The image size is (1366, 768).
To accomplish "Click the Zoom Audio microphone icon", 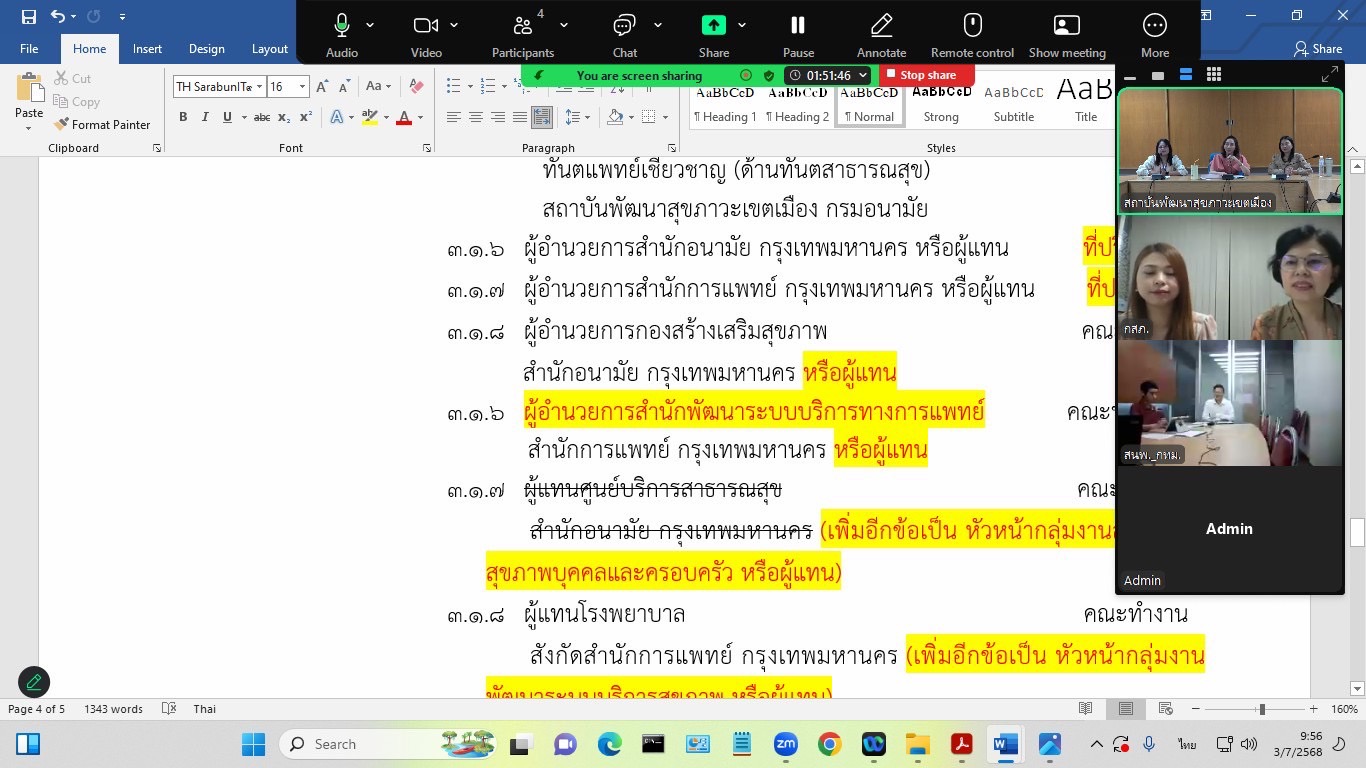I will 342,25.
